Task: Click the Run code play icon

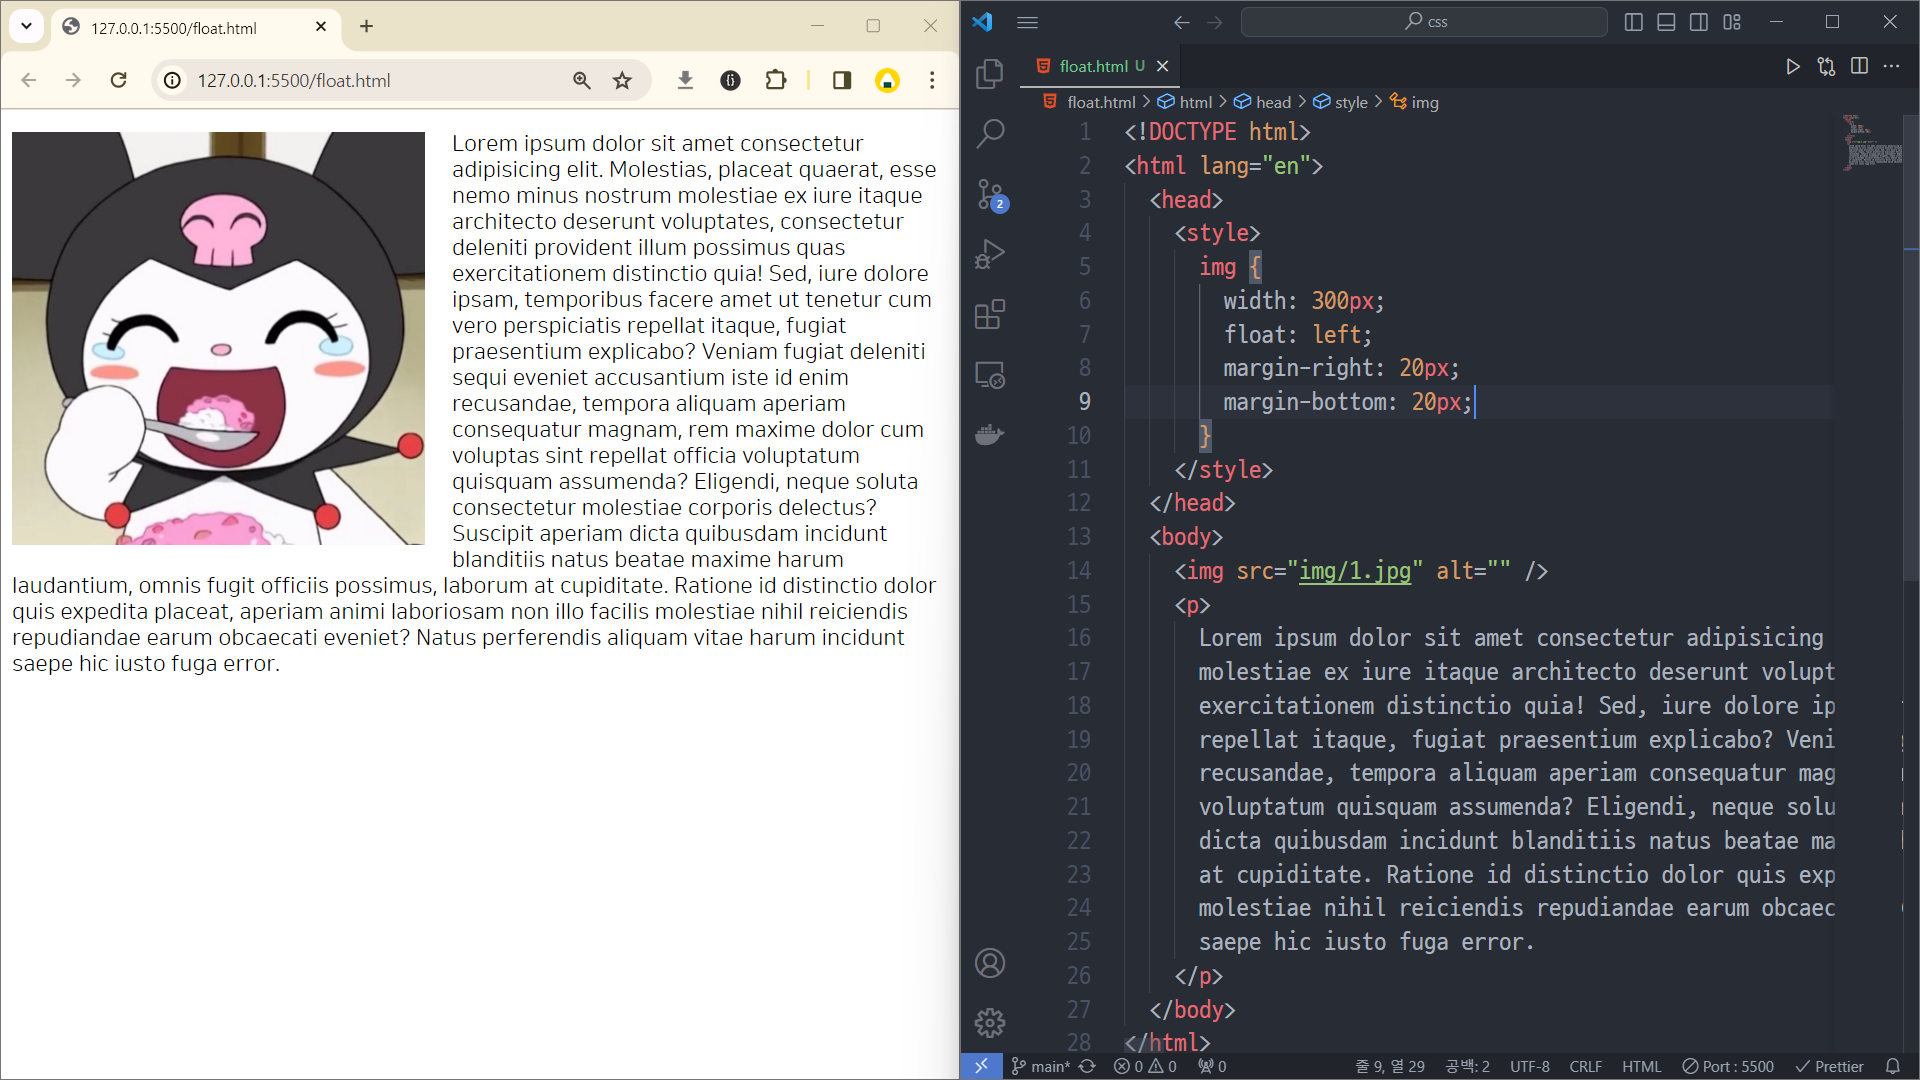Action: (1792, 66)
